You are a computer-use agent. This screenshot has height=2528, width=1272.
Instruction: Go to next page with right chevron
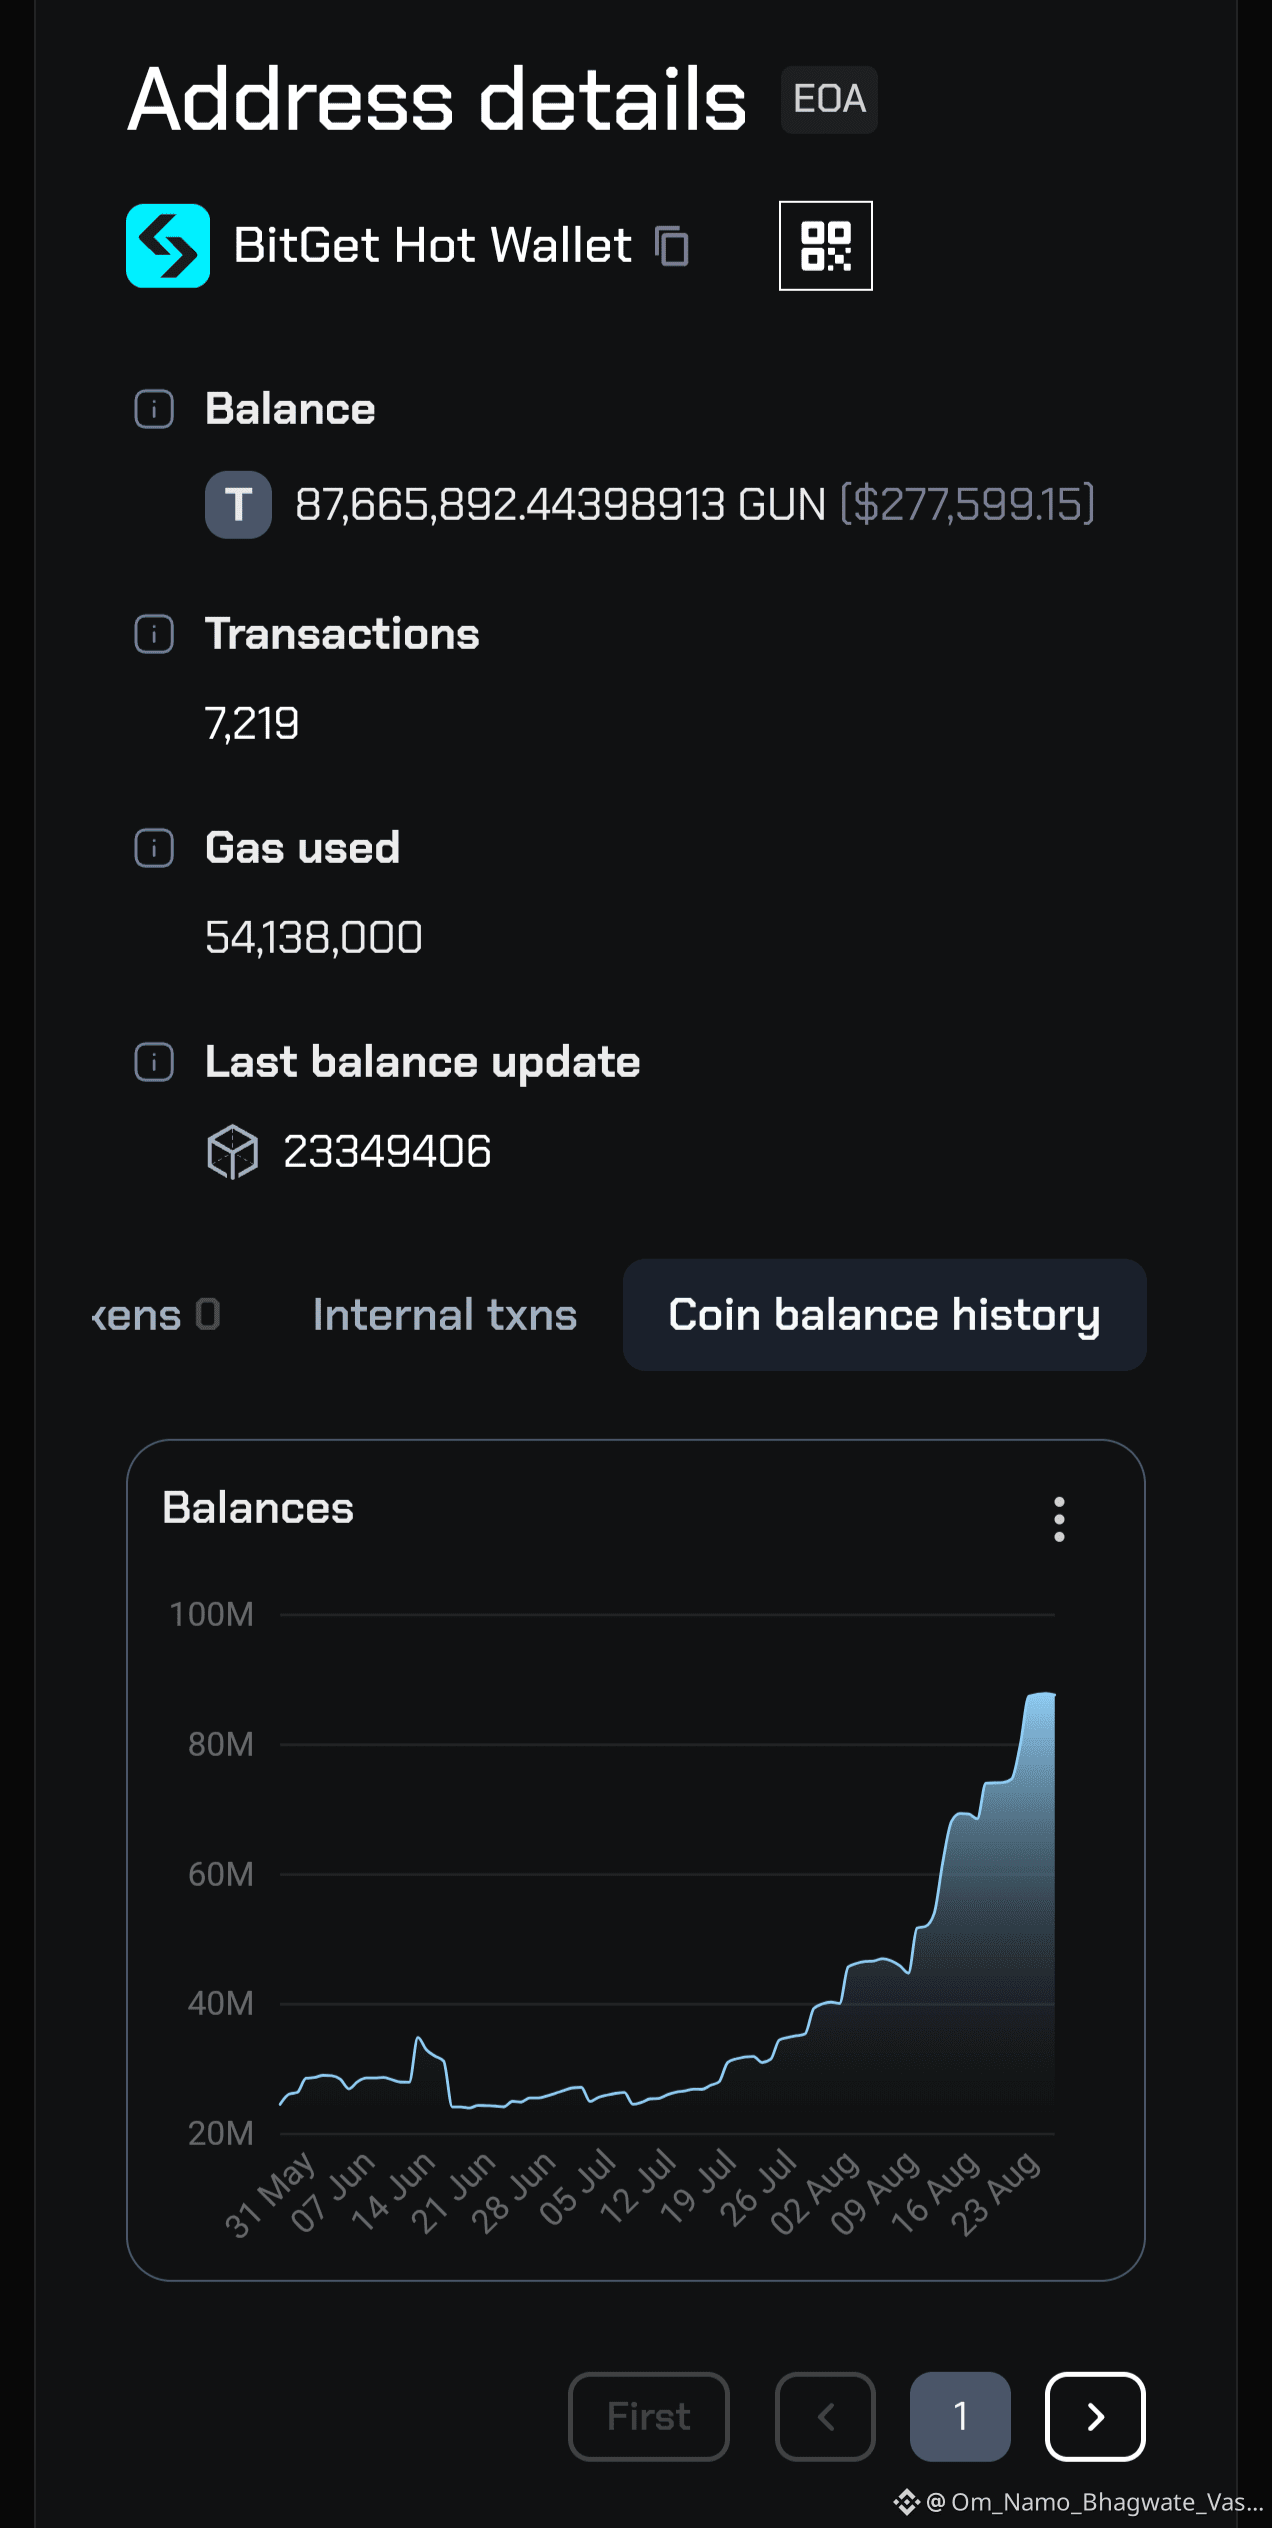(1095, 2416)
